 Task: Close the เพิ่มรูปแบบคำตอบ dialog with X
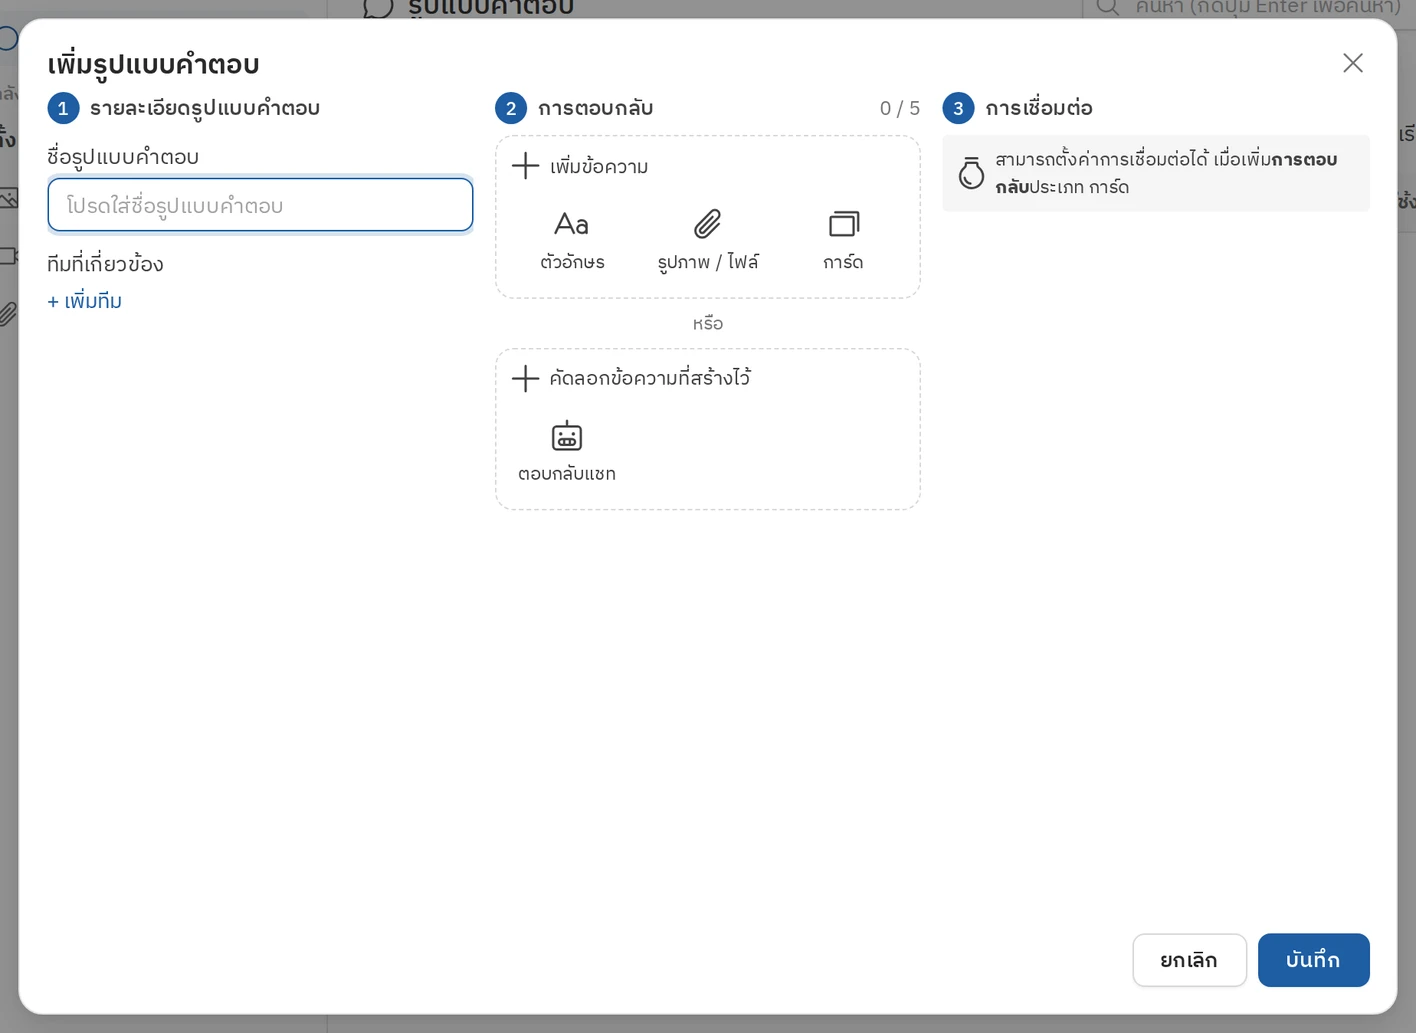point(1352,63)
